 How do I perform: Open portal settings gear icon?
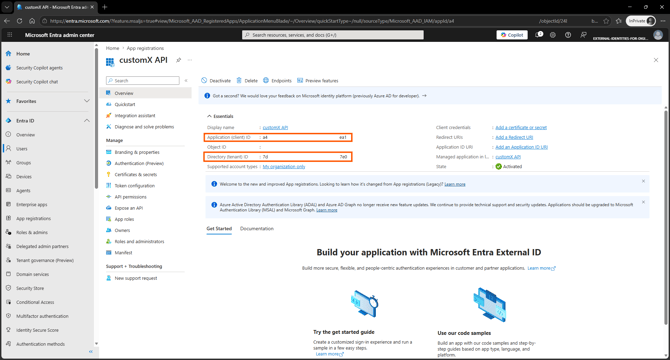click(553, 35)
